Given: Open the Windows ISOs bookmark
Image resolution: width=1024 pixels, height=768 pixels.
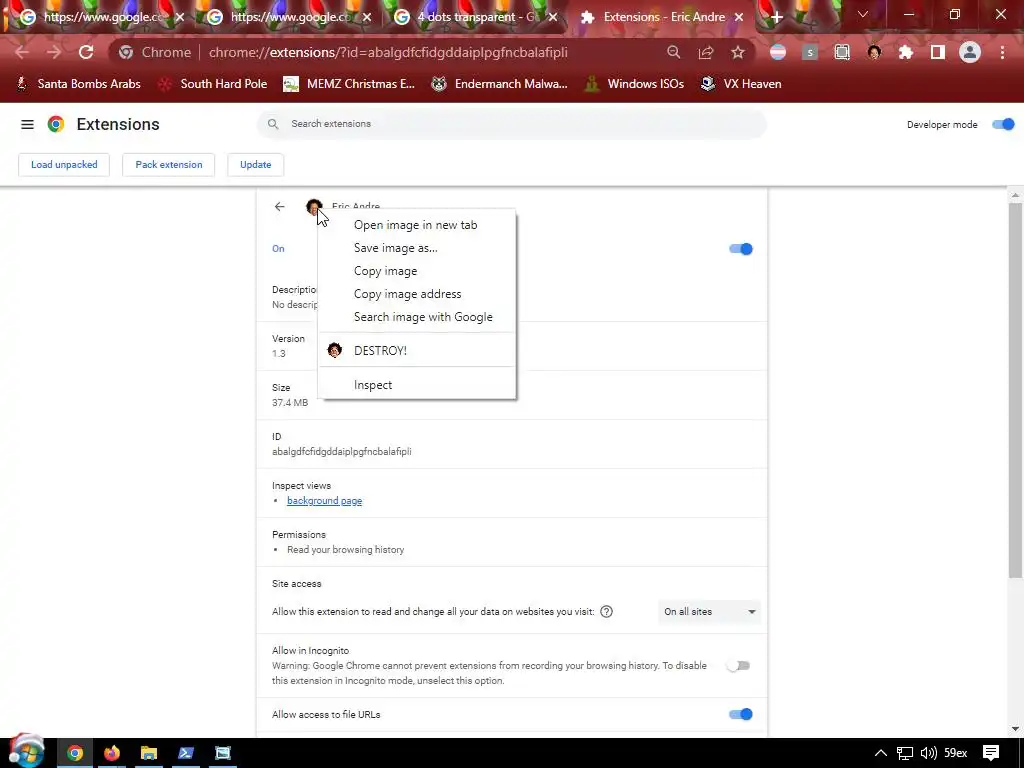Looking at the screenshot, I should (634, 84).
